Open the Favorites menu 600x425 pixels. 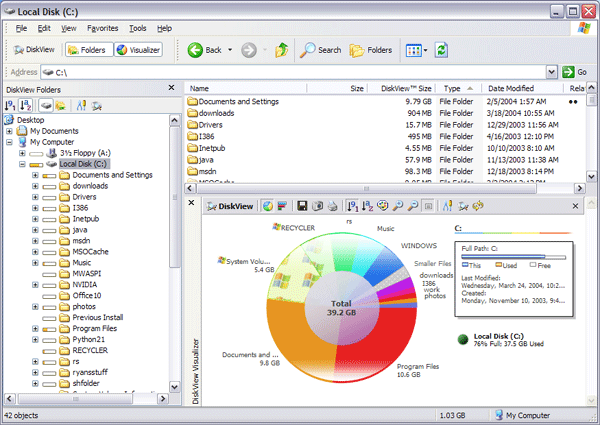click(x=103, y=28)
